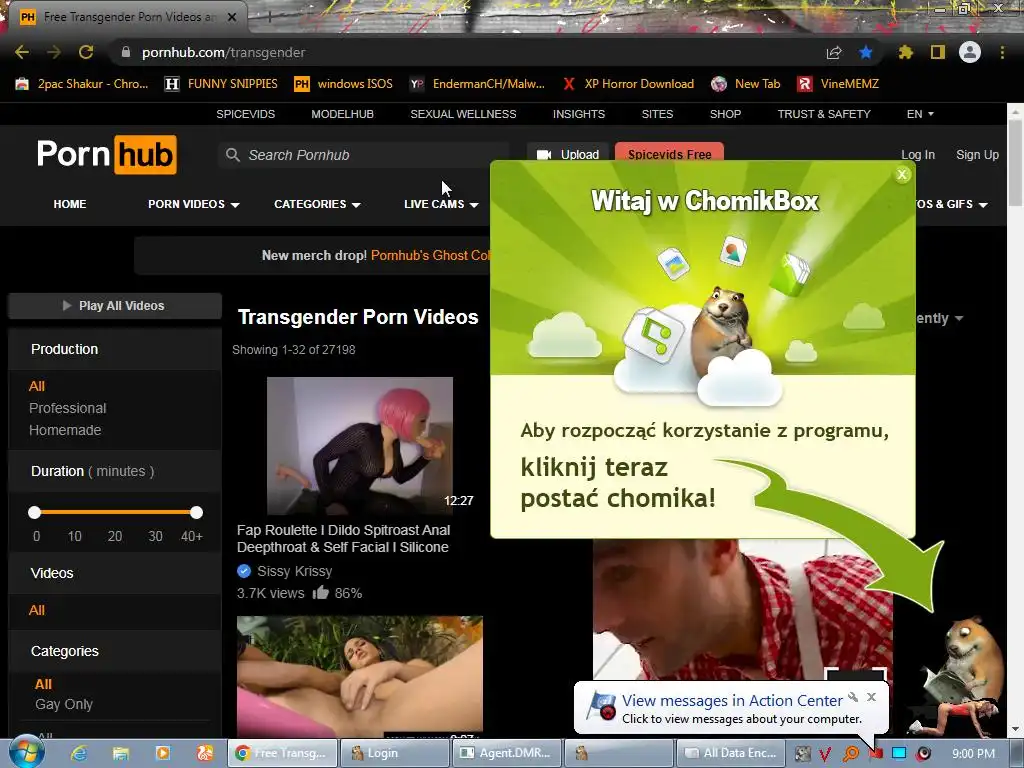The image size is (1024, 768).
Task: Close the browser tab with the X
Action: (232, 17)
